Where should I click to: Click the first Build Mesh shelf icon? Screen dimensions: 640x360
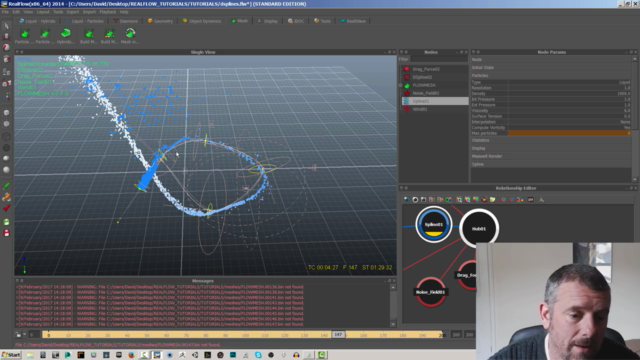pyautogui.click(x=89, y=33)
